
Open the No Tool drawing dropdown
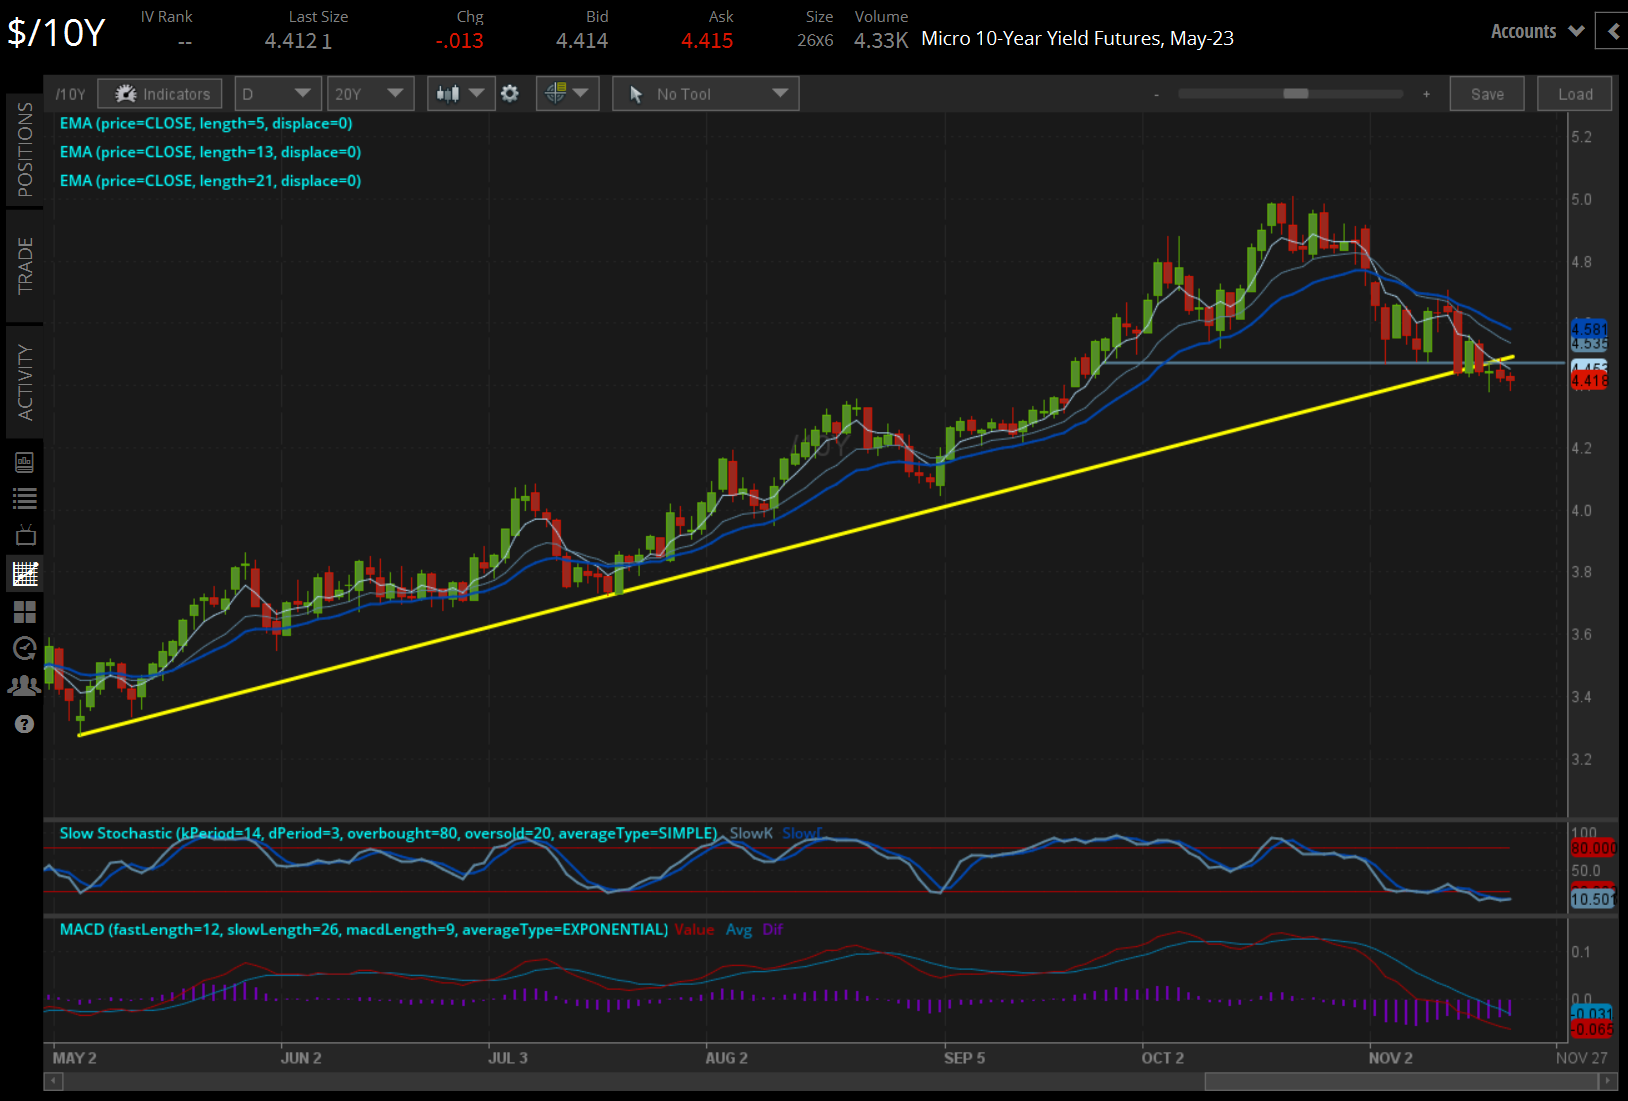coord(705,93)
